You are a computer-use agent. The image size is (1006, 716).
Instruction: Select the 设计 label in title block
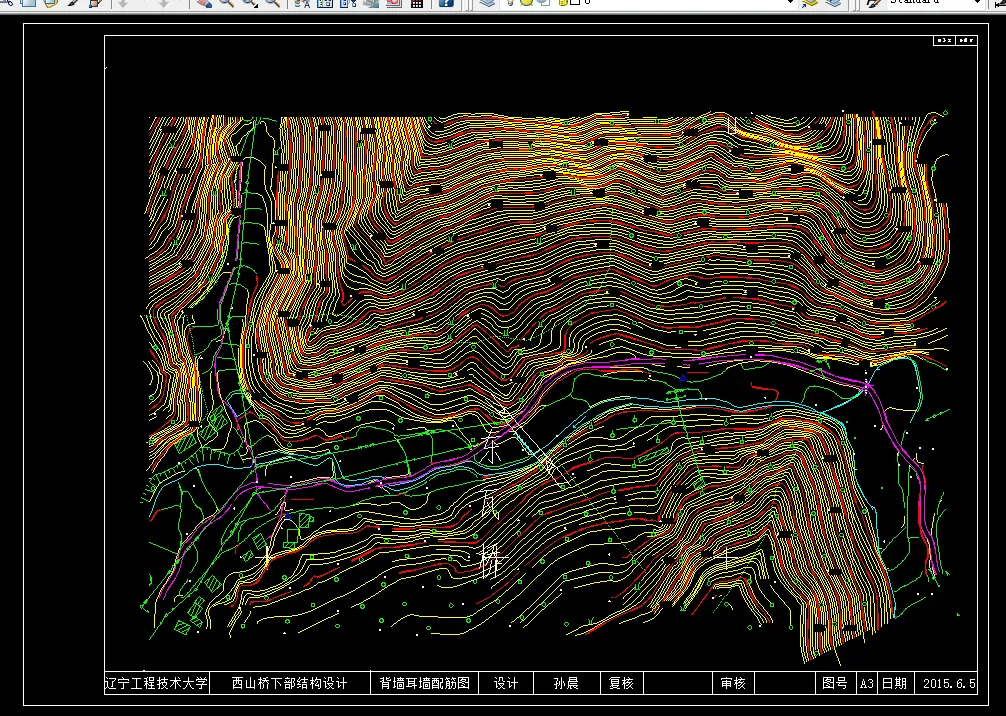506,683
